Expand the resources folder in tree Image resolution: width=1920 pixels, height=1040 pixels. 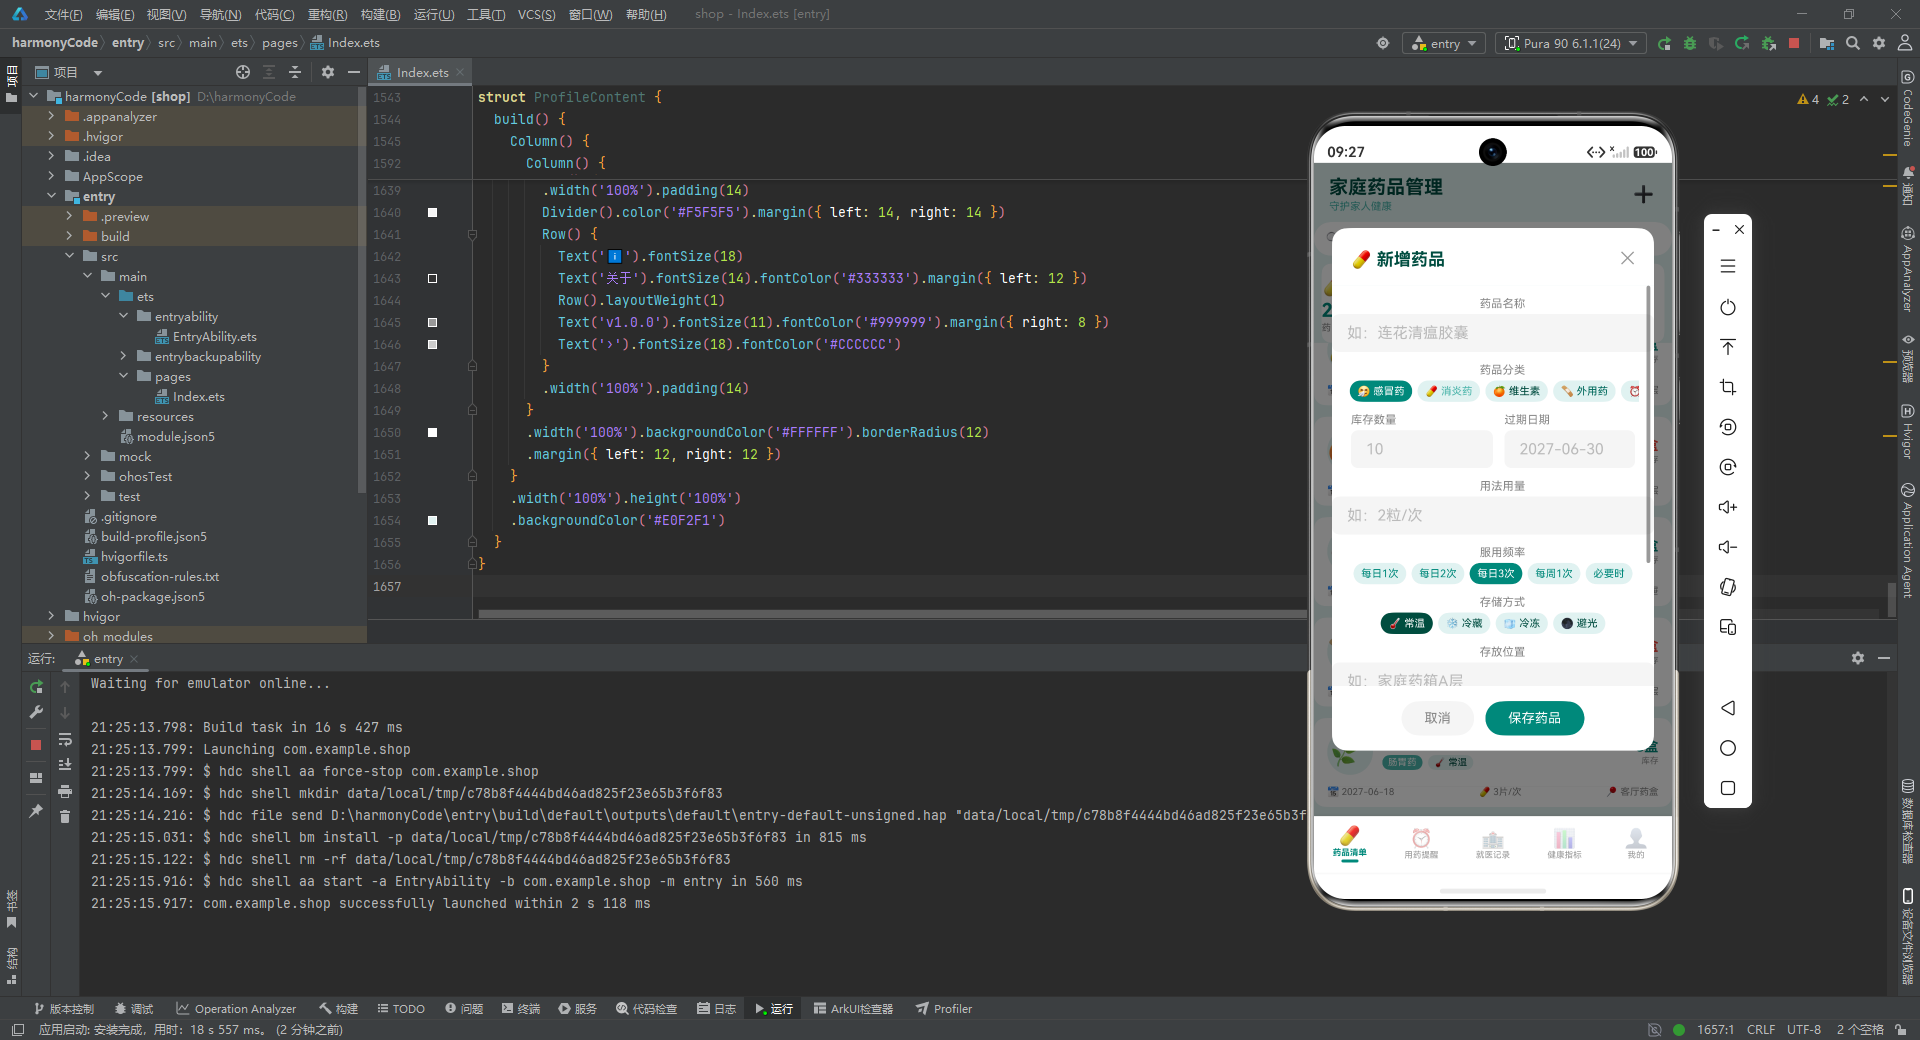106,416
